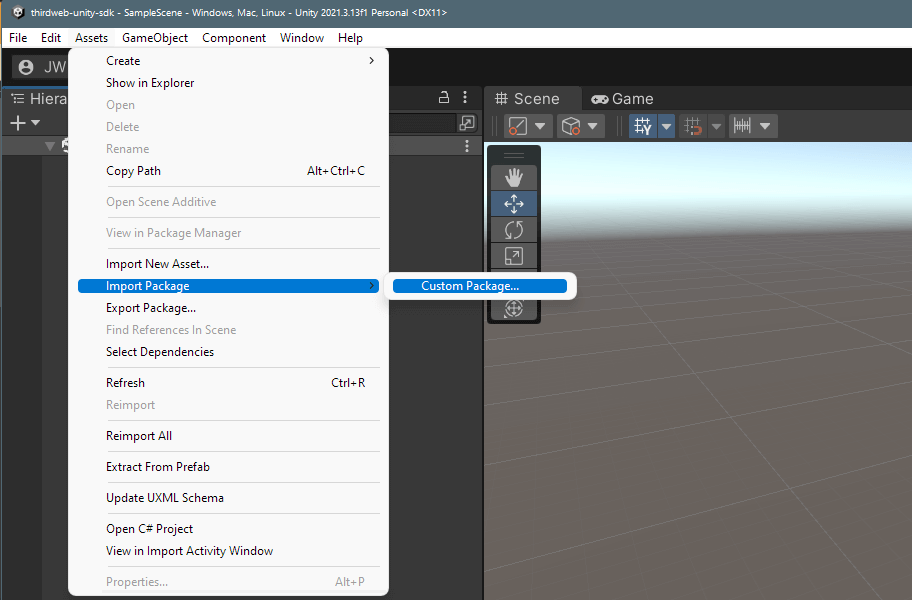
Task: Select the Move tool
Action: coord(514,203)
